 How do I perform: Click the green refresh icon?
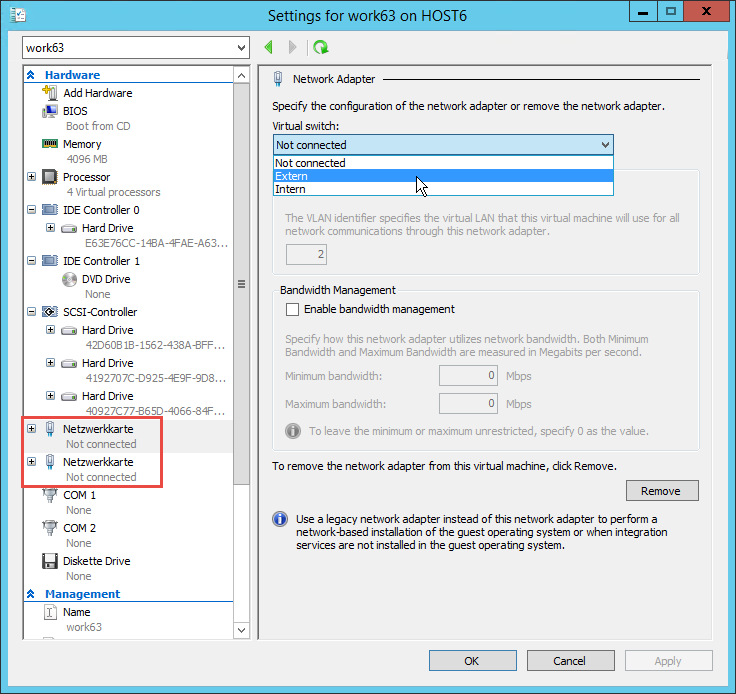[321, 47]
